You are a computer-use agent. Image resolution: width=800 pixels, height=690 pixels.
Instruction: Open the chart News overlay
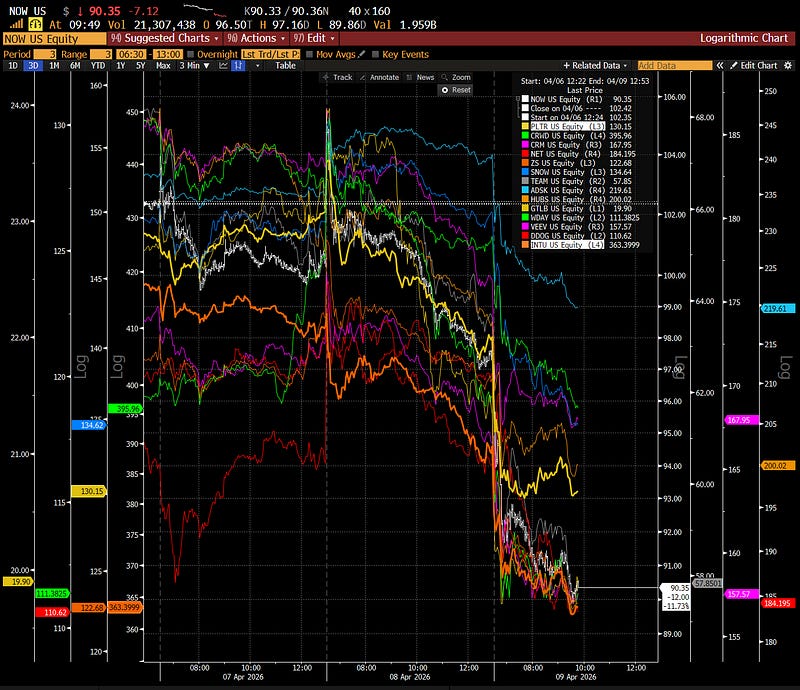click(420, 77)
